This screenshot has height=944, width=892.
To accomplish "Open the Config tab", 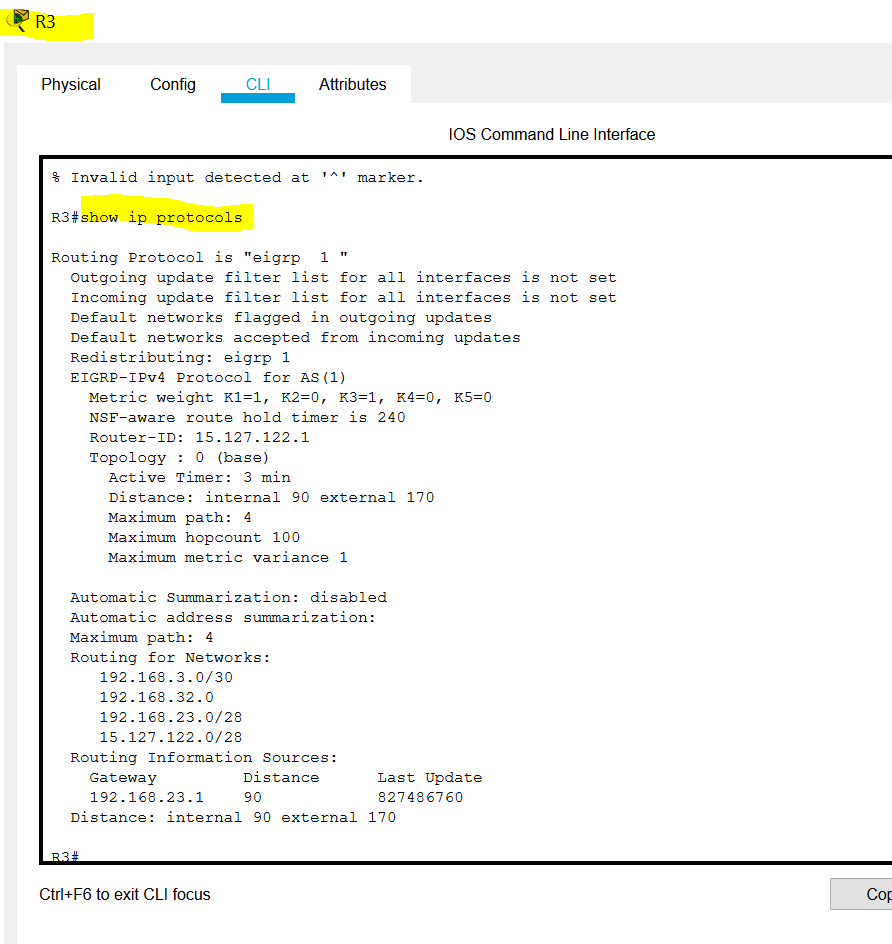I will 172,84.
